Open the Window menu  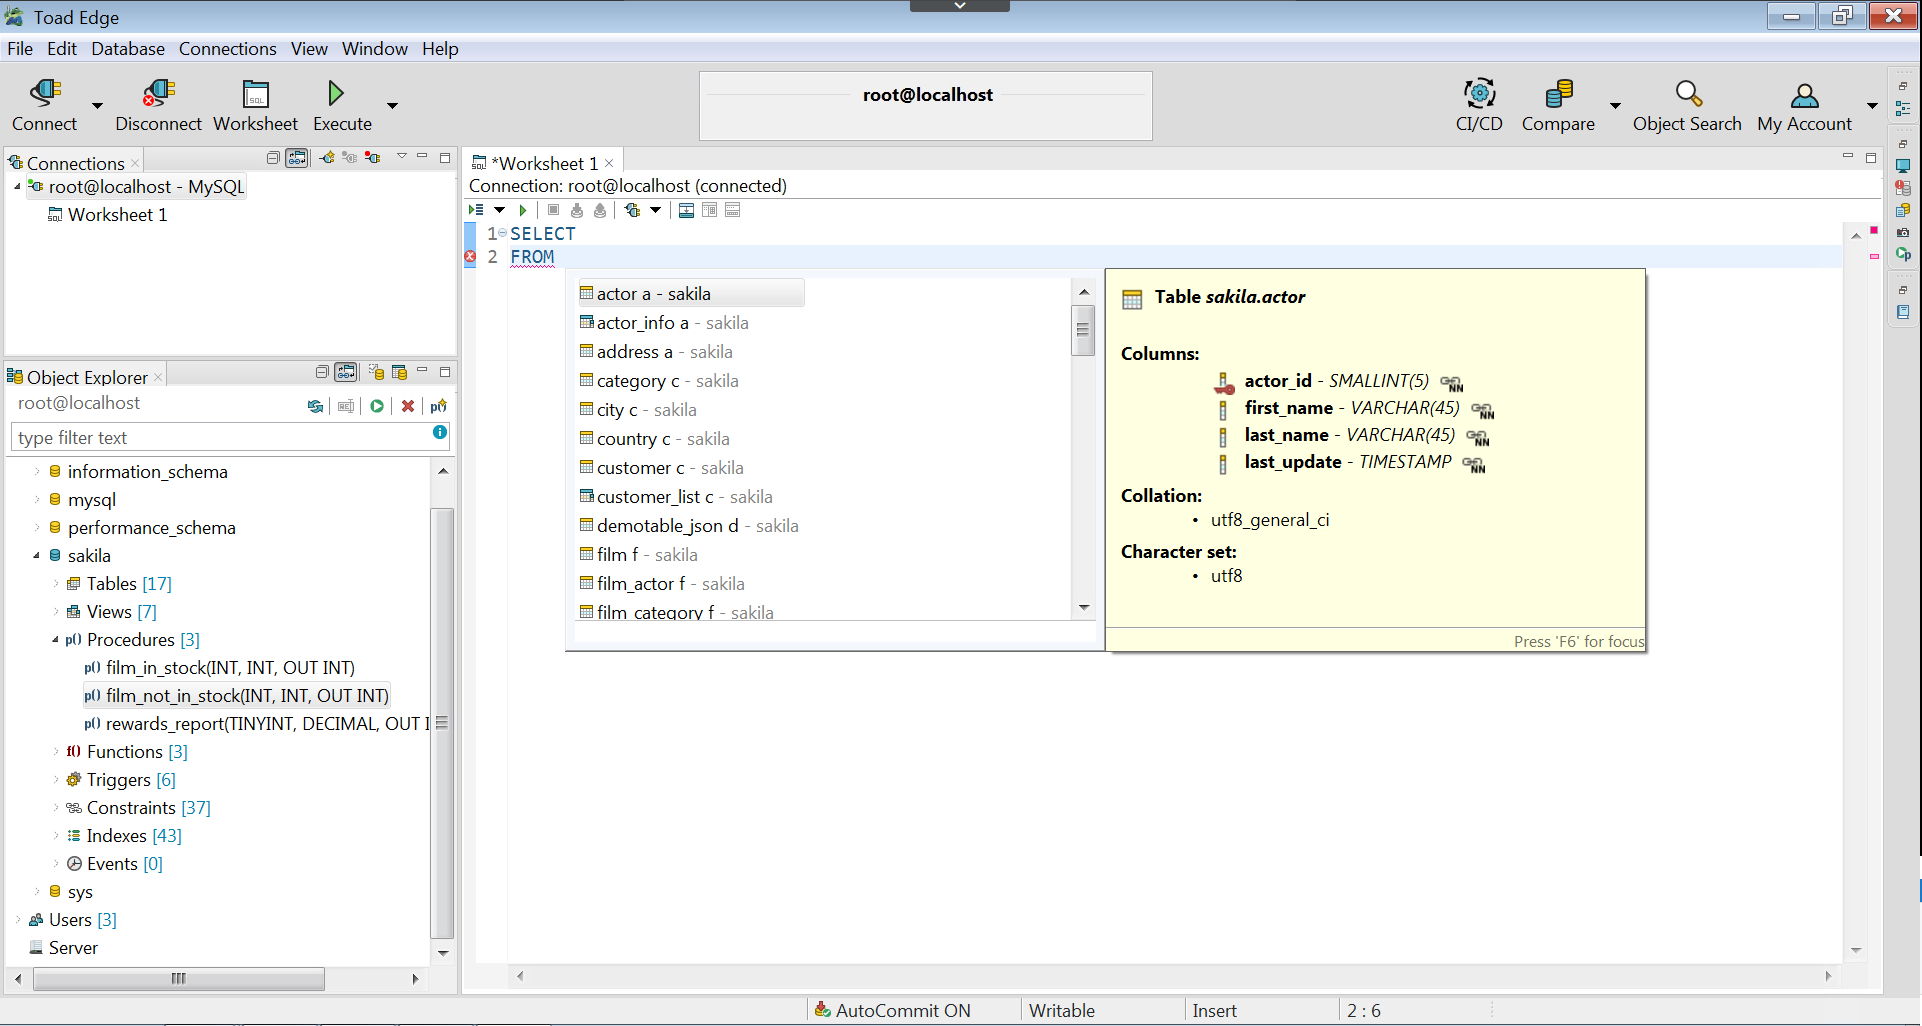point(374,48)
